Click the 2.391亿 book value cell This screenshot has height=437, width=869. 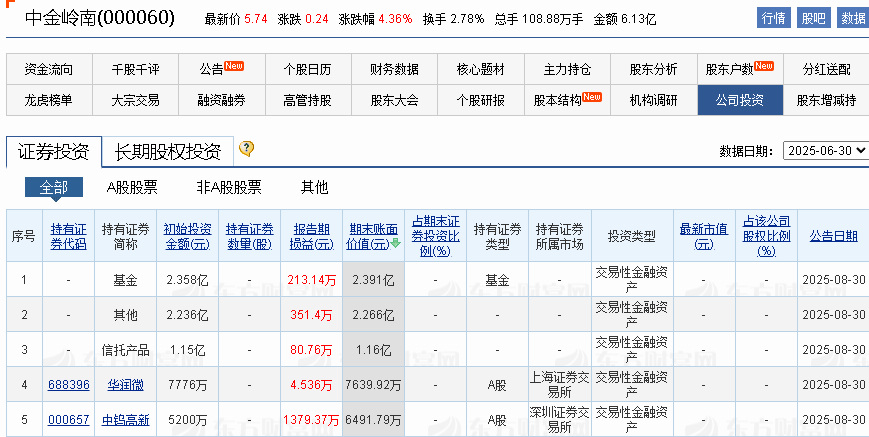tap(374, 280)
